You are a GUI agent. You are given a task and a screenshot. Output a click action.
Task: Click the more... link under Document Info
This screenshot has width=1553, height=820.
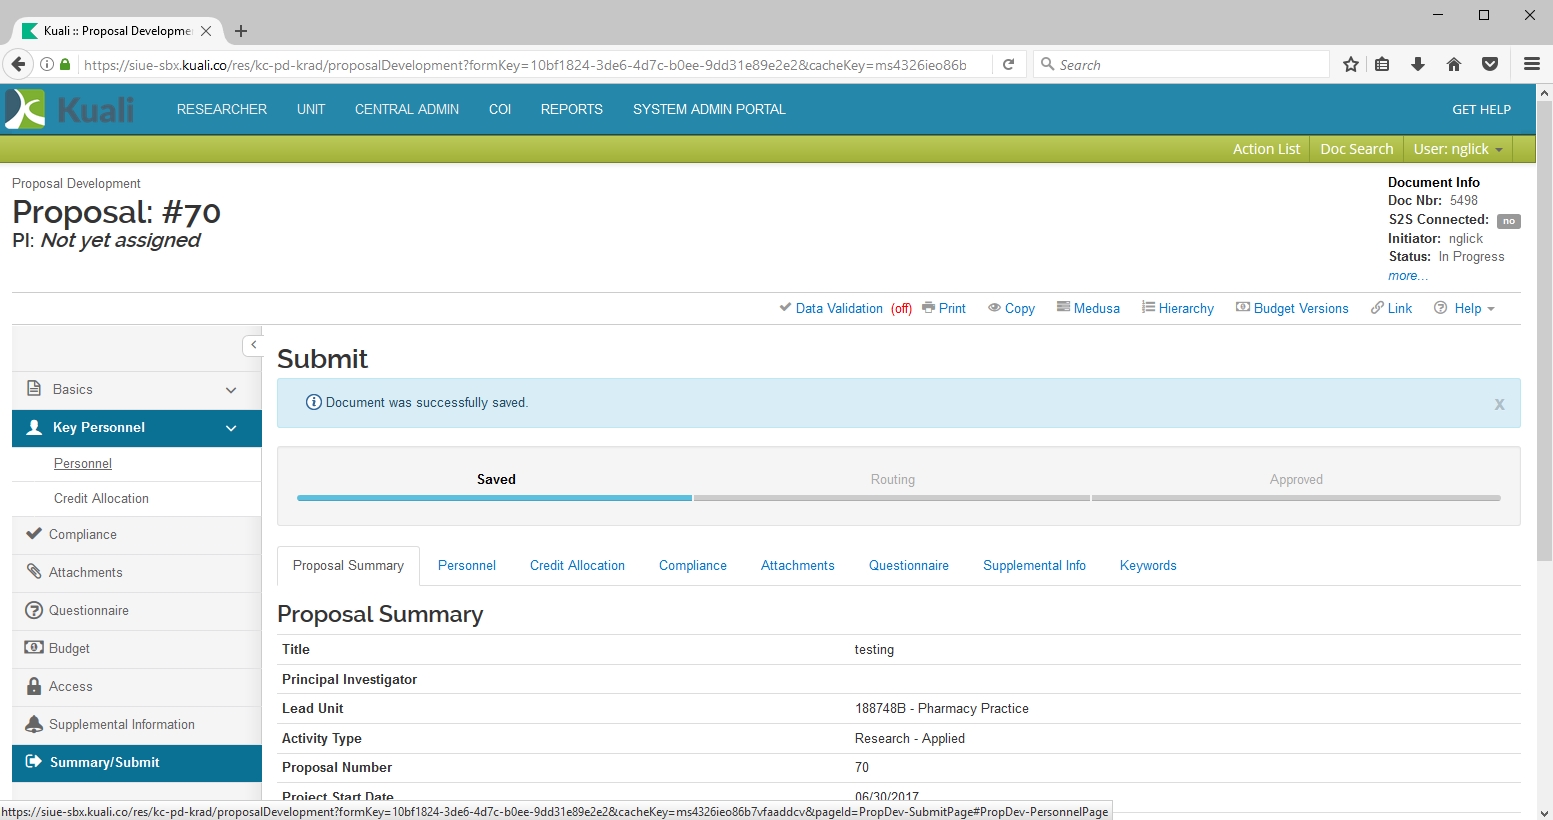[1407, 276]
